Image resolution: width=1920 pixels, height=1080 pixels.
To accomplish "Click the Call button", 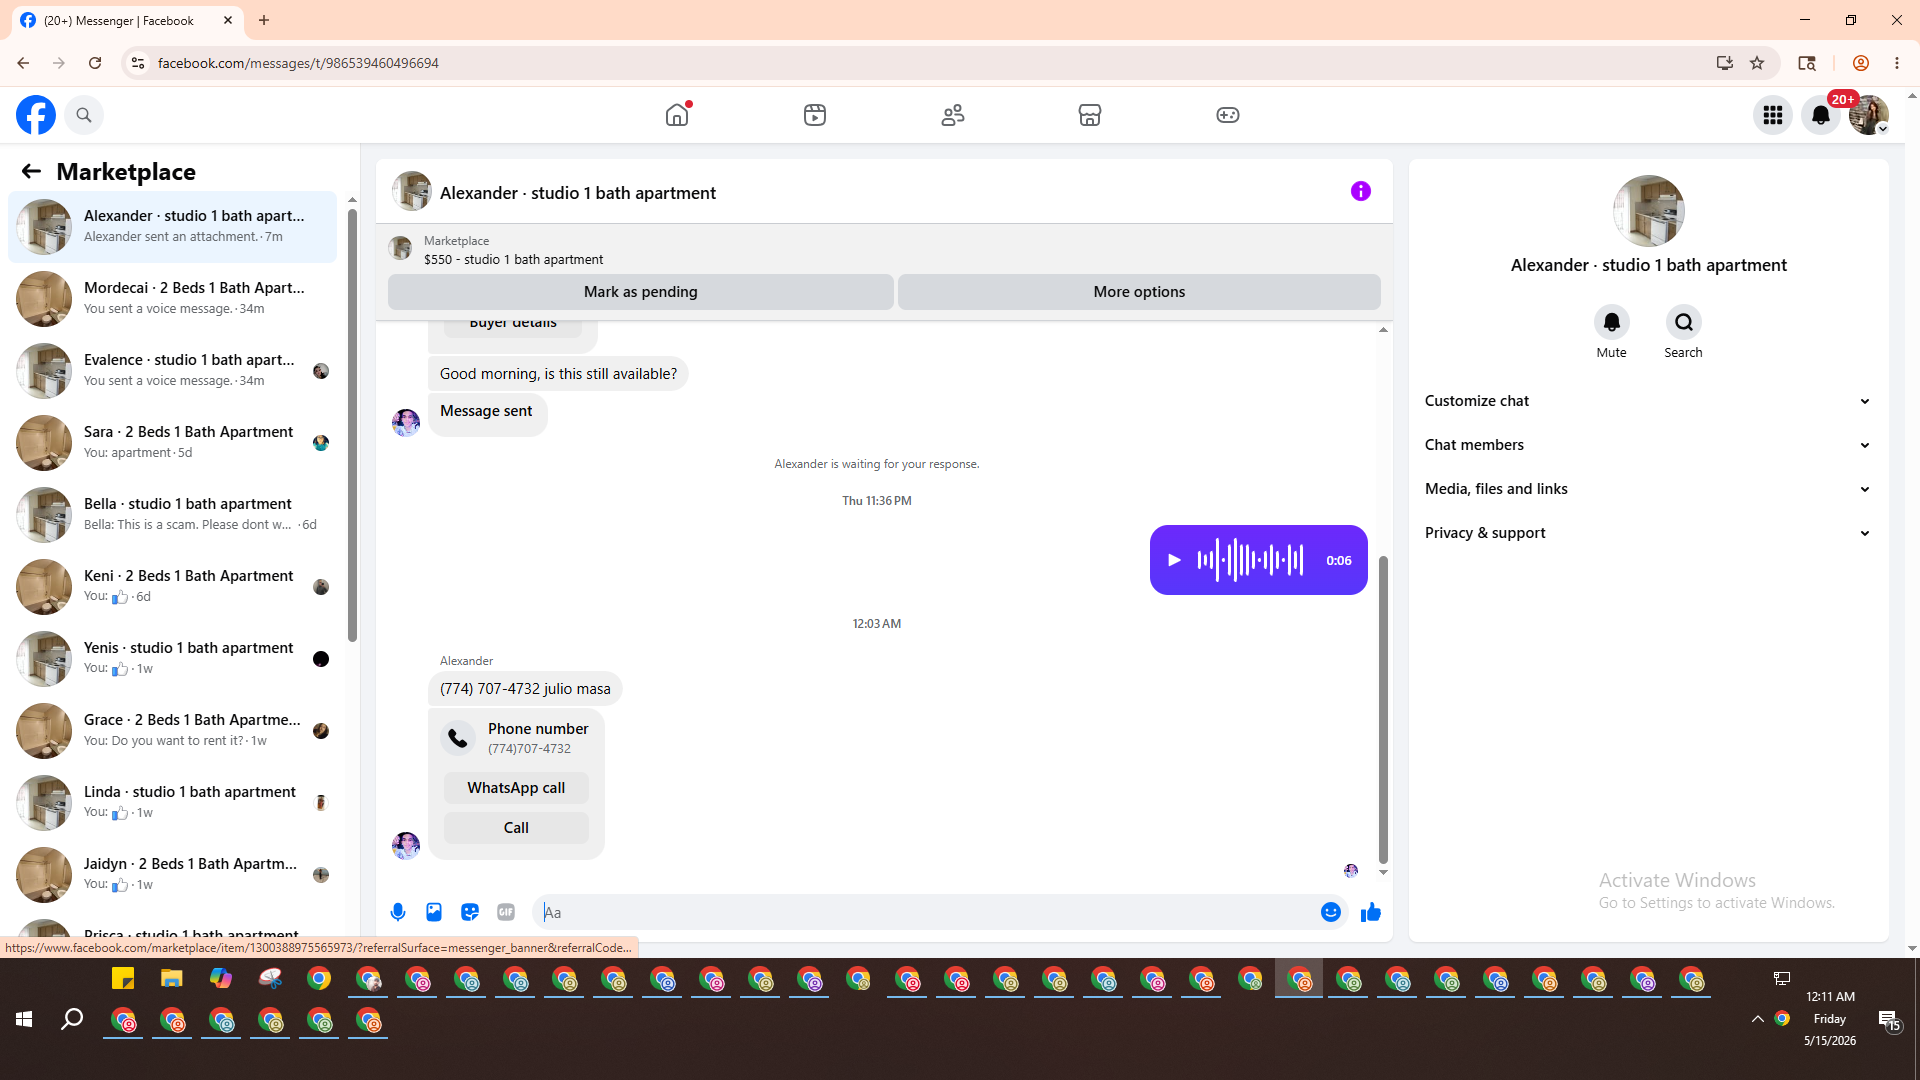I will pyautogui.click(x=516, y=828).
